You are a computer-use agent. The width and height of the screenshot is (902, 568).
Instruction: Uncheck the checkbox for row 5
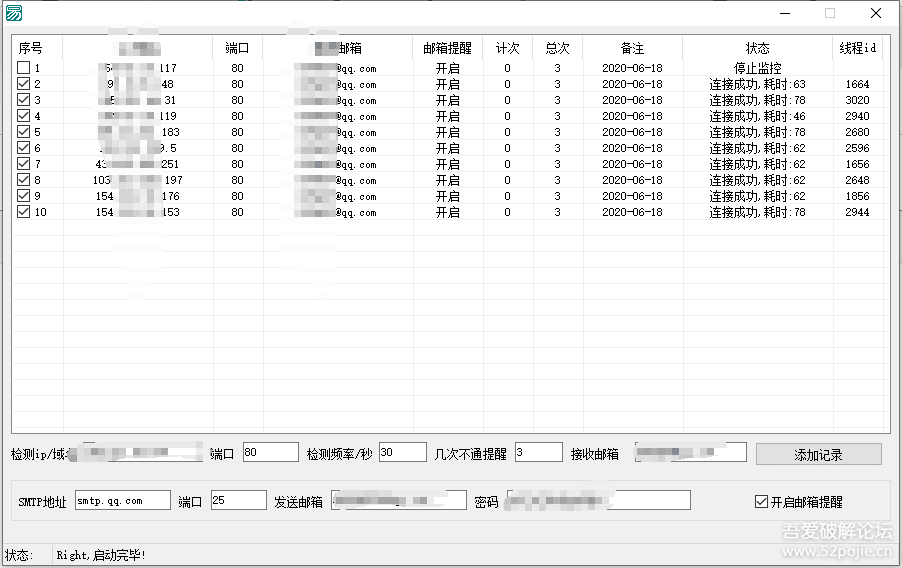[23, 132]
